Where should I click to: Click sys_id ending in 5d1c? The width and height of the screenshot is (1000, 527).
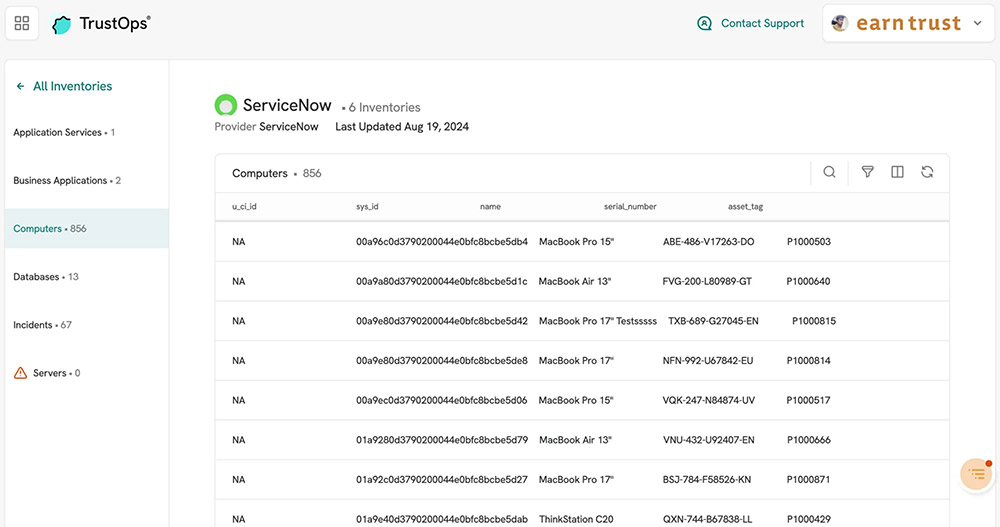click(x=441, y=281)
